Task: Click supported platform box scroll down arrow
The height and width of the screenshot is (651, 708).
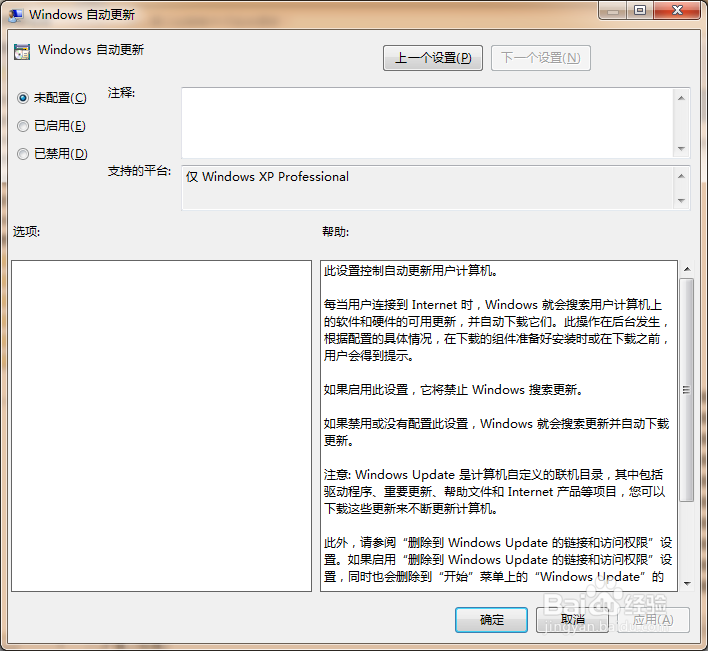Action: point(681,200)
